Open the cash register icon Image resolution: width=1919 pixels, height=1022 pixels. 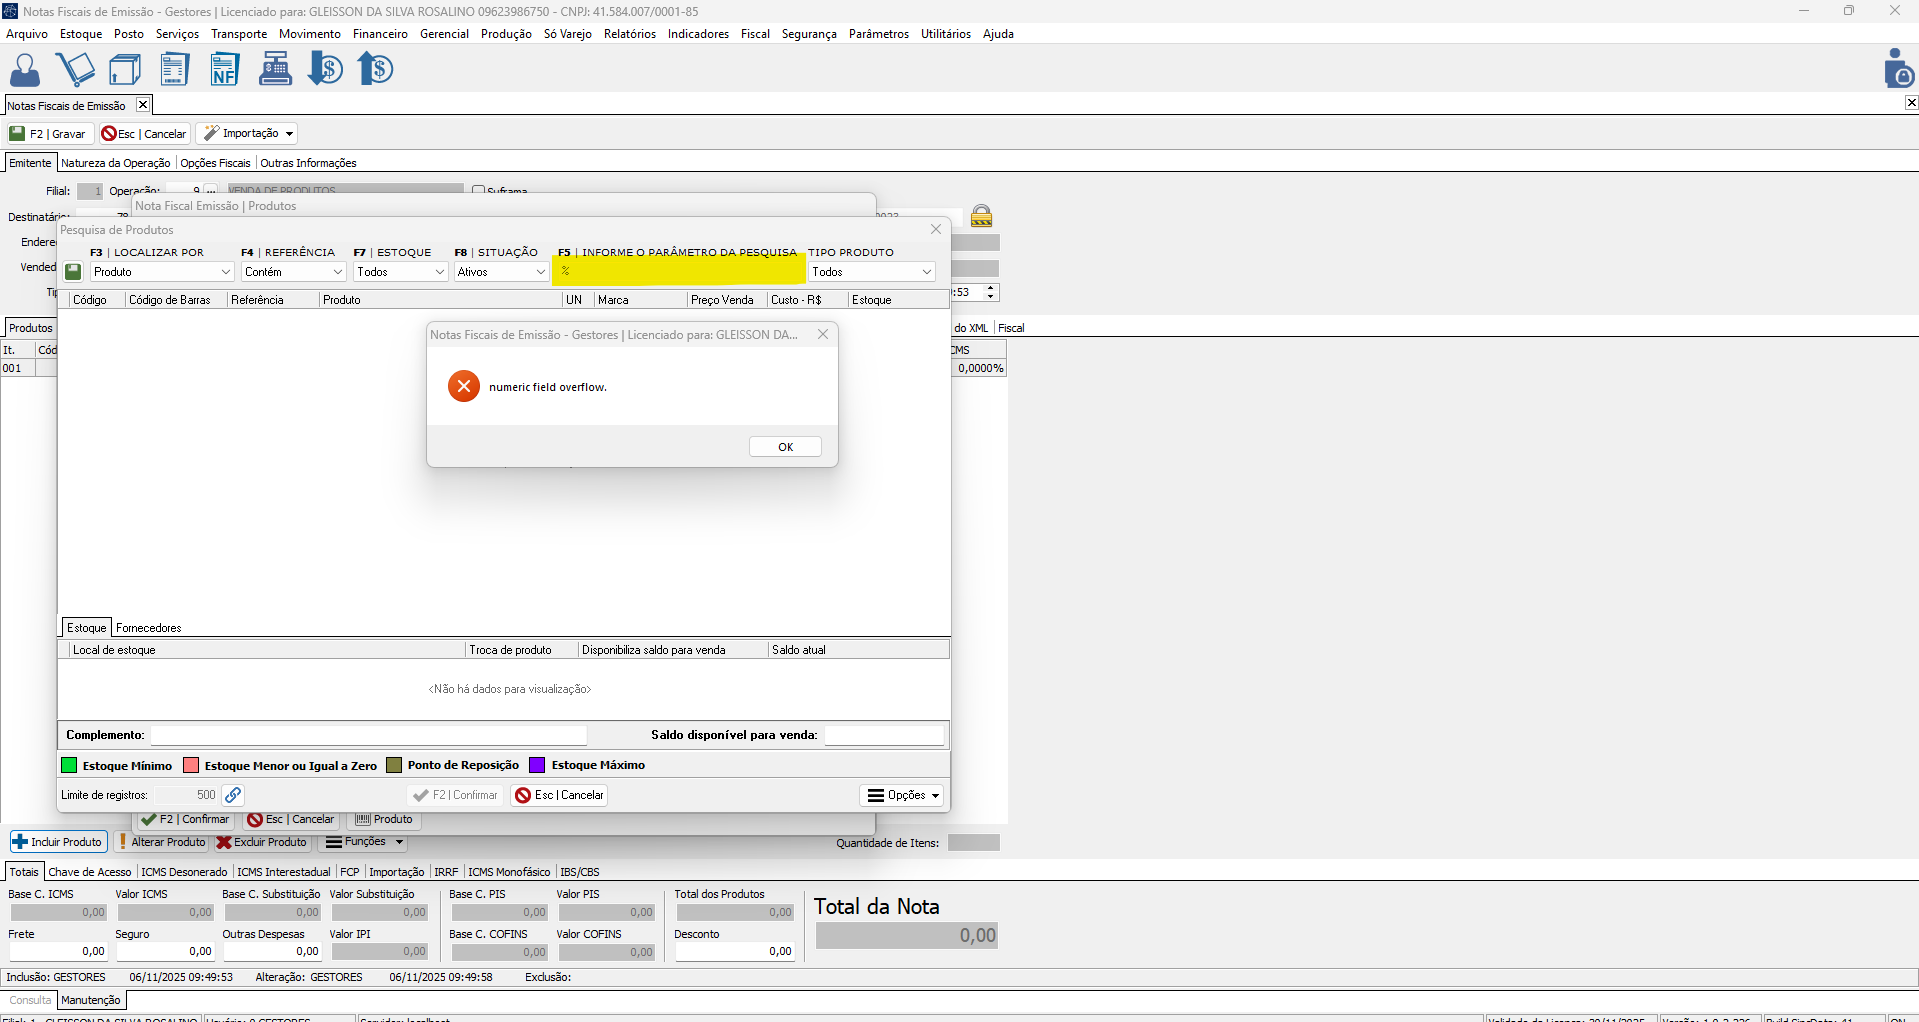click(x=275, y=70)
